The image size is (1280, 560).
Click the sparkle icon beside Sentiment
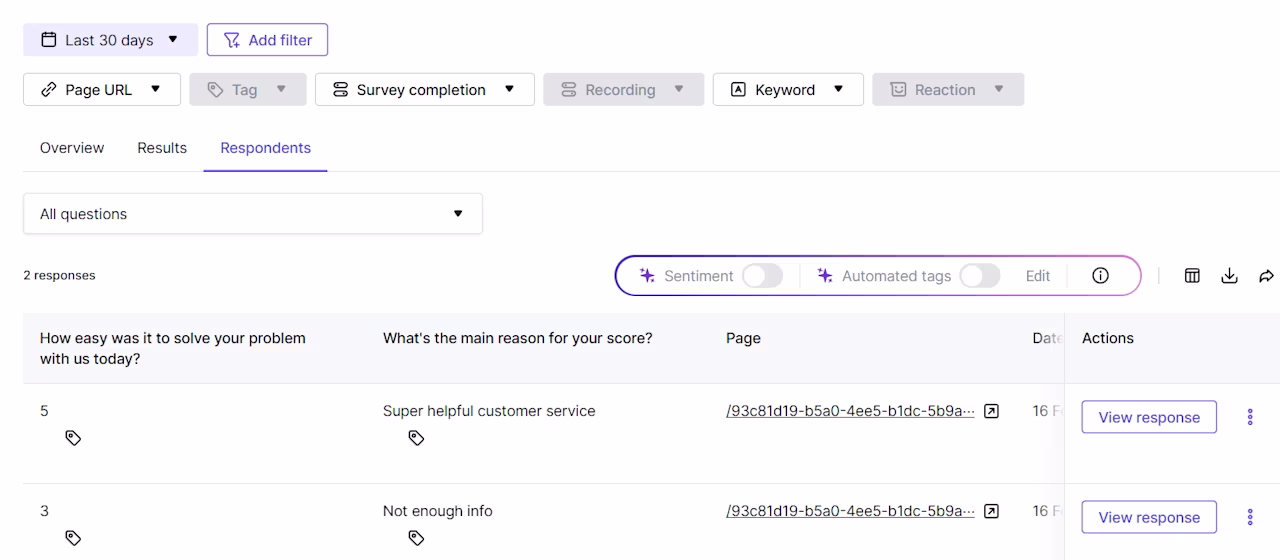[647, 276]
